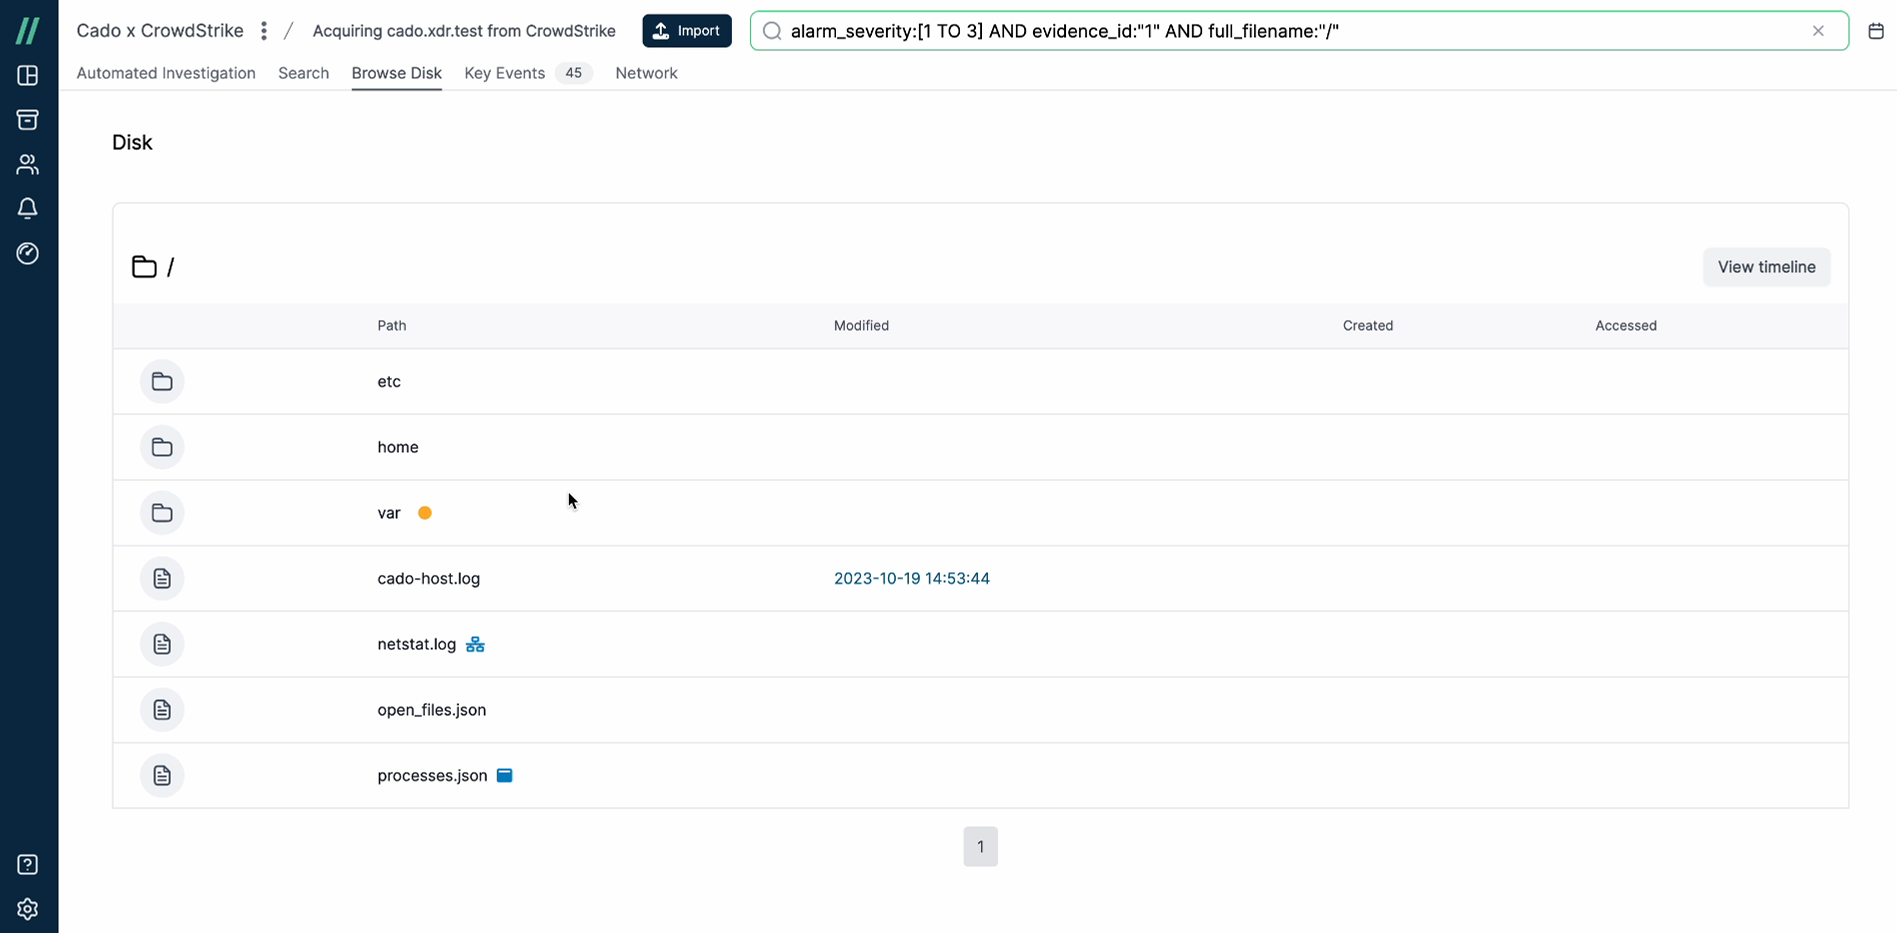Click the Import button
This screenshot has height=933, width=1897.
click(687, 31)
